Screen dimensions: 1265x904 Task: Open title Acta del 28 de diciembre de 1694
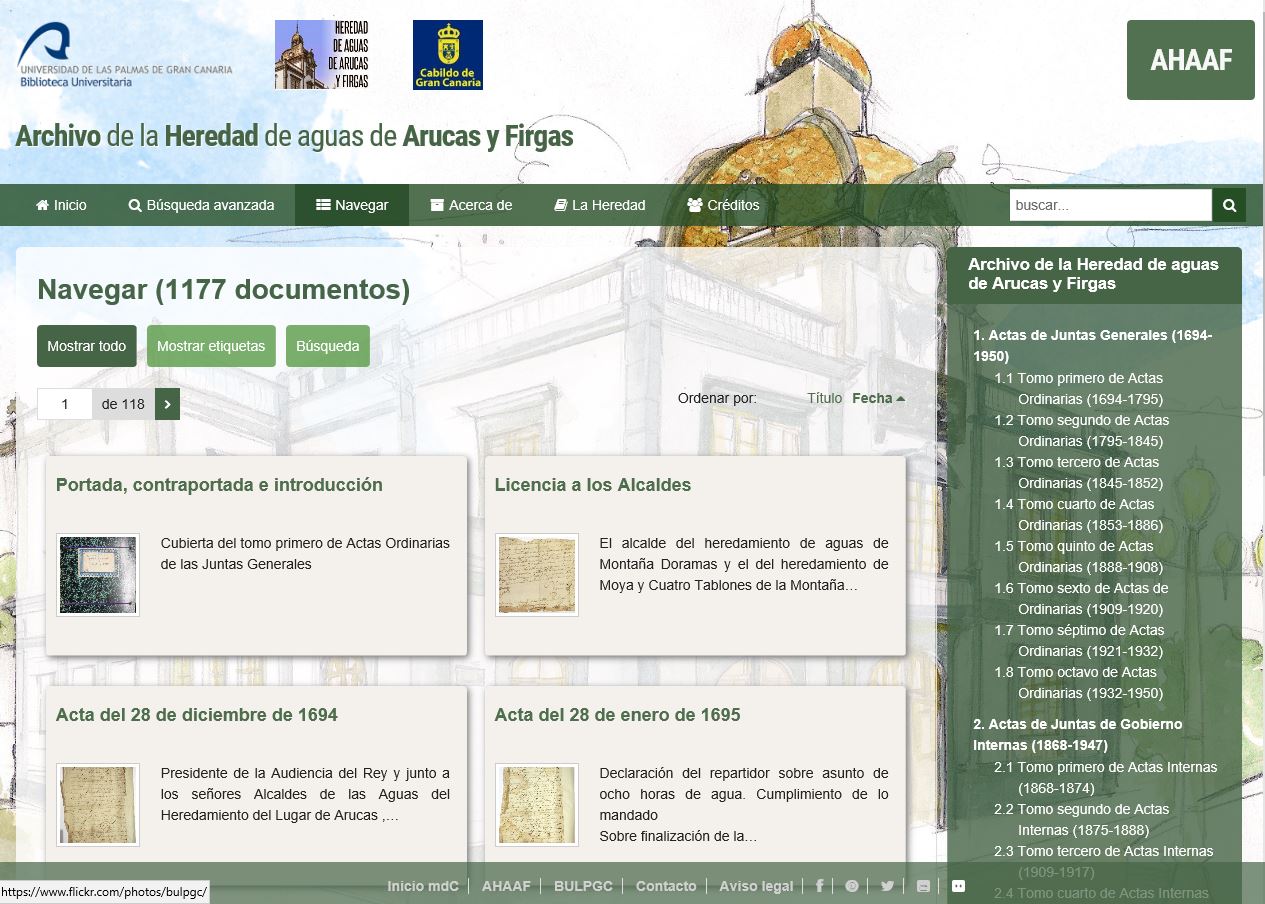(x=197, y=715)
